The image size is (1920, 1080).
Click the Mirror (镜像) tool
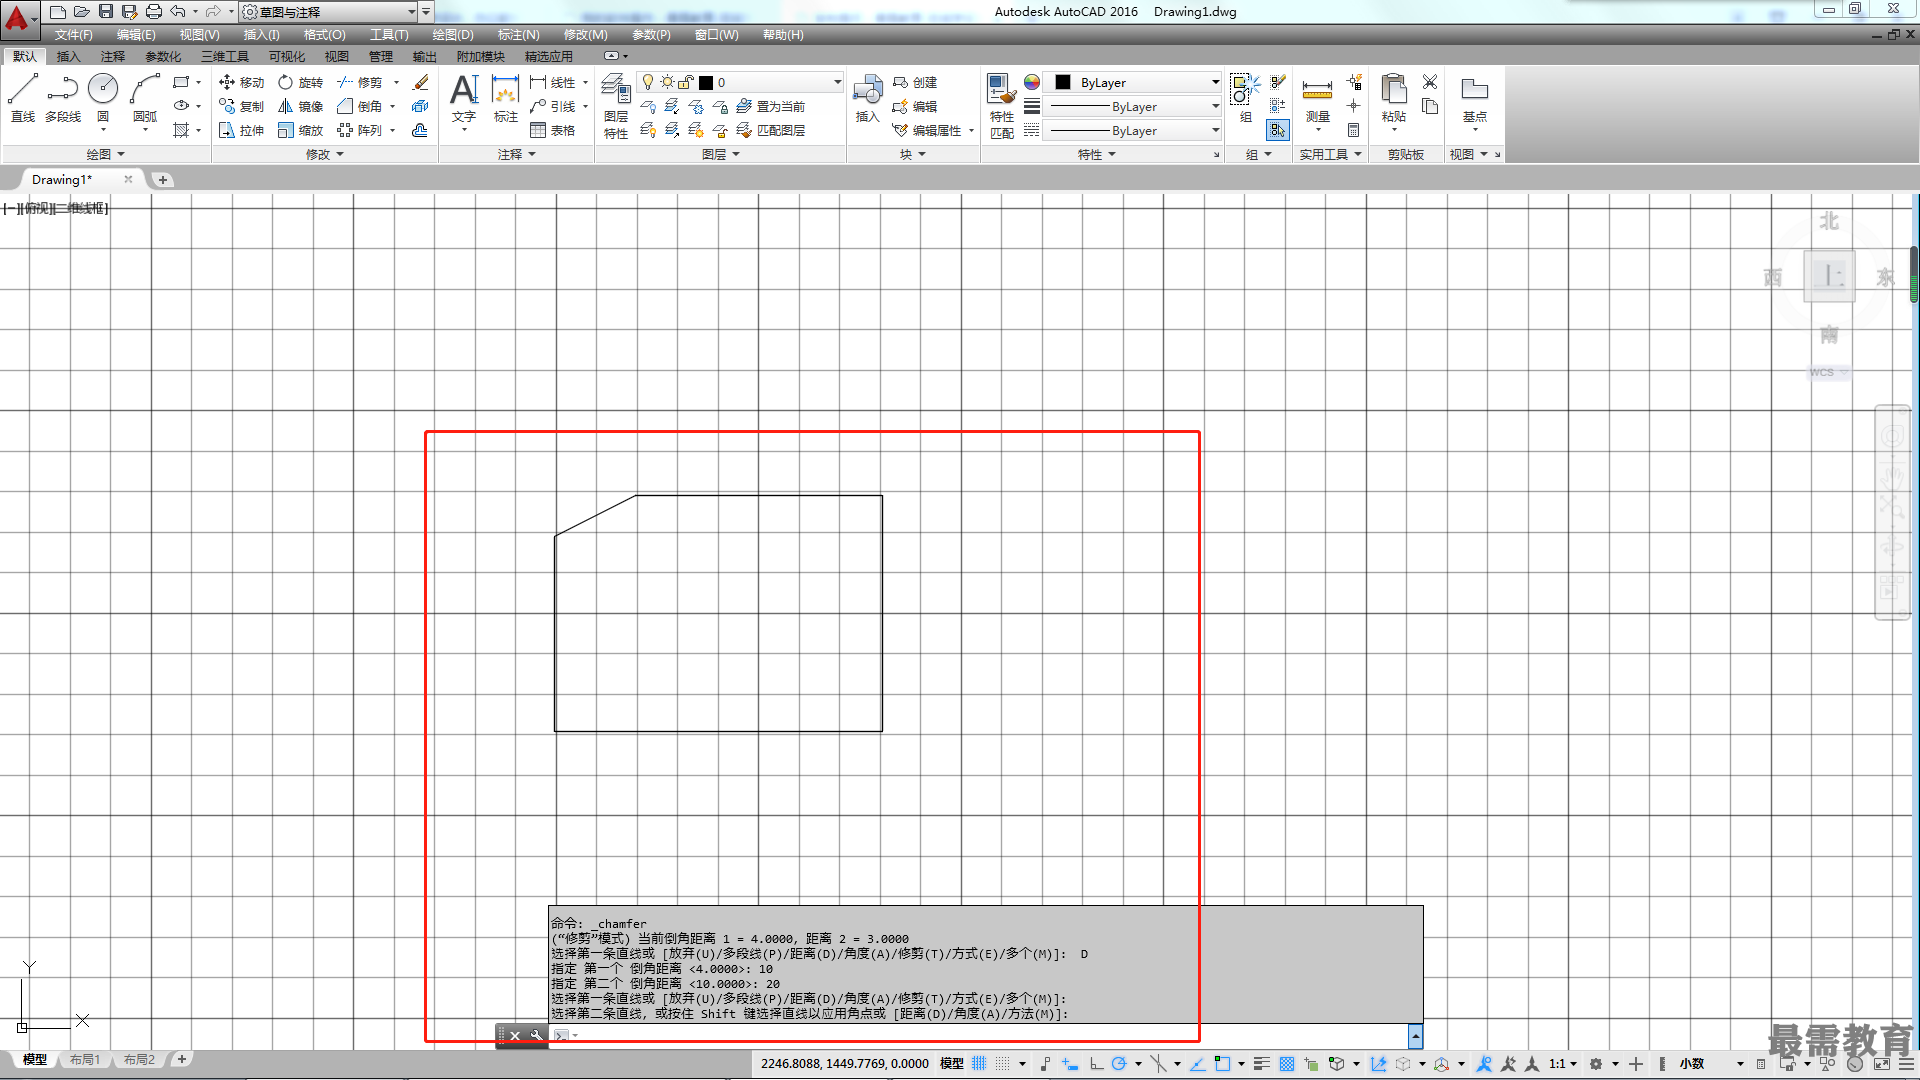point(300,106)
